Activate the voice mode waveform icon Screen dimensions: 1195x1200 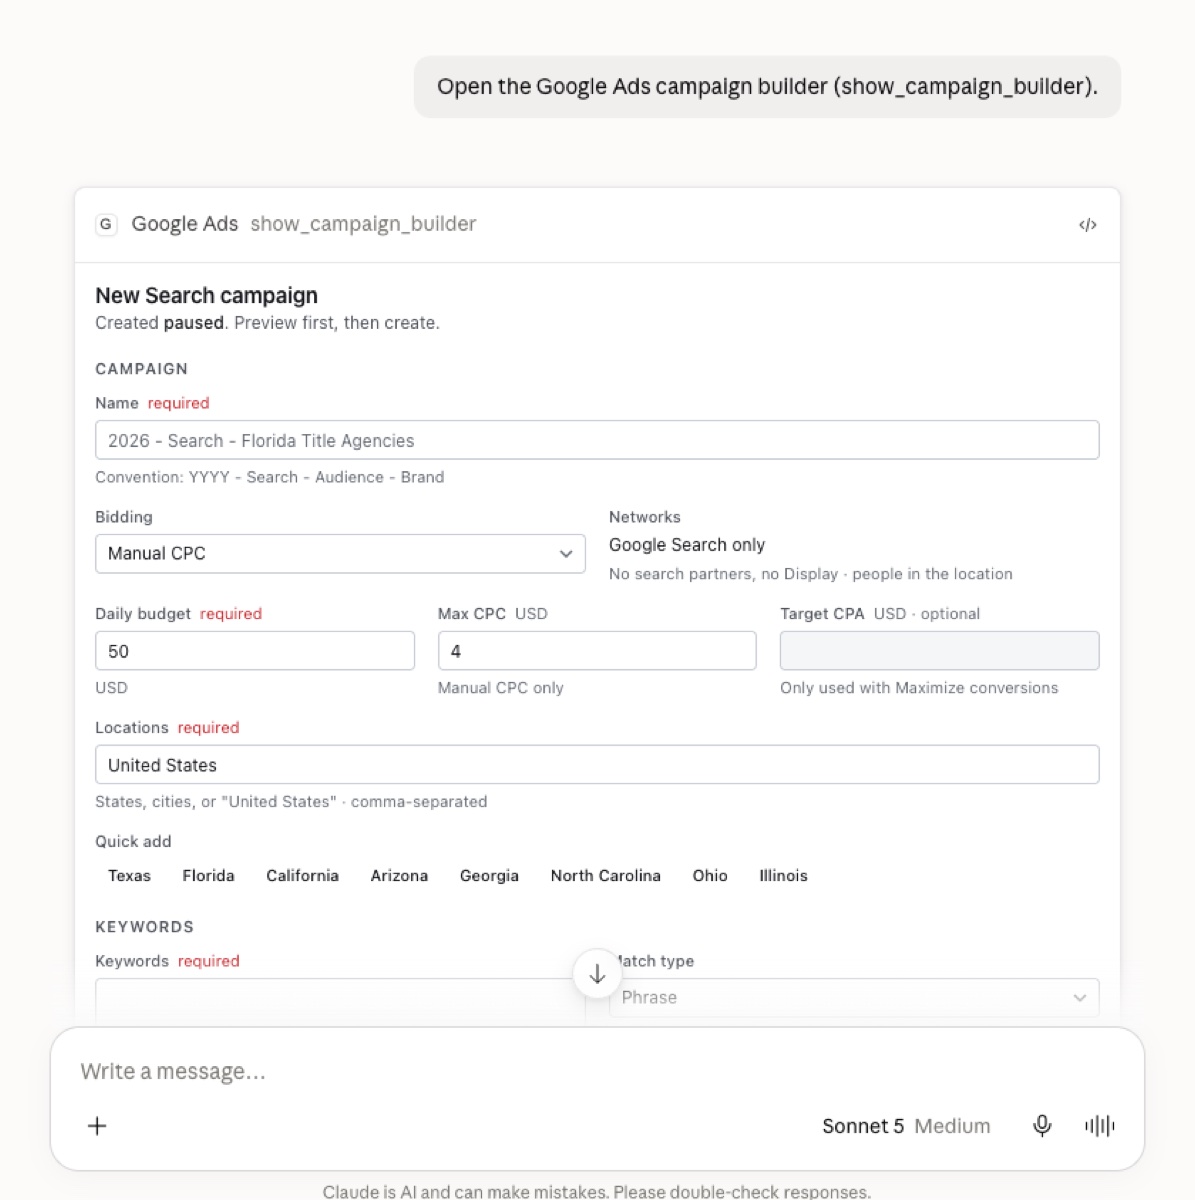tap(1099, 1126)
